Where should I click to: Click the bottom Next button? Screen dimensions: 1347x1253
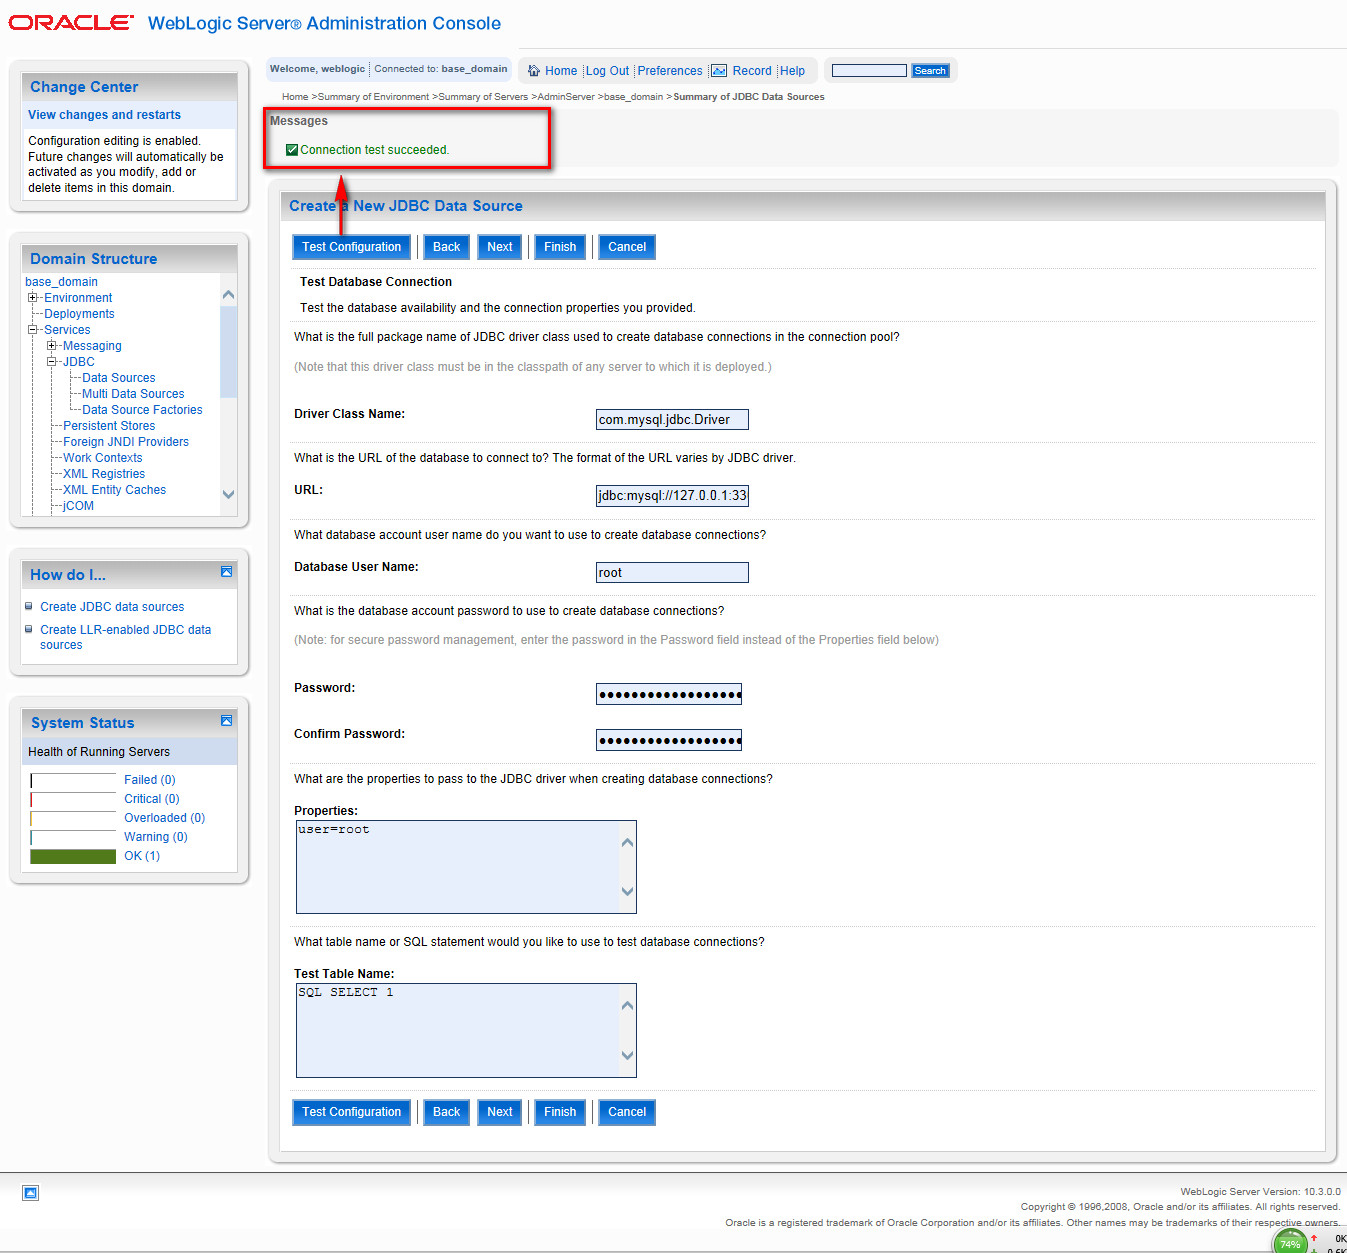tap(499, 1112)
